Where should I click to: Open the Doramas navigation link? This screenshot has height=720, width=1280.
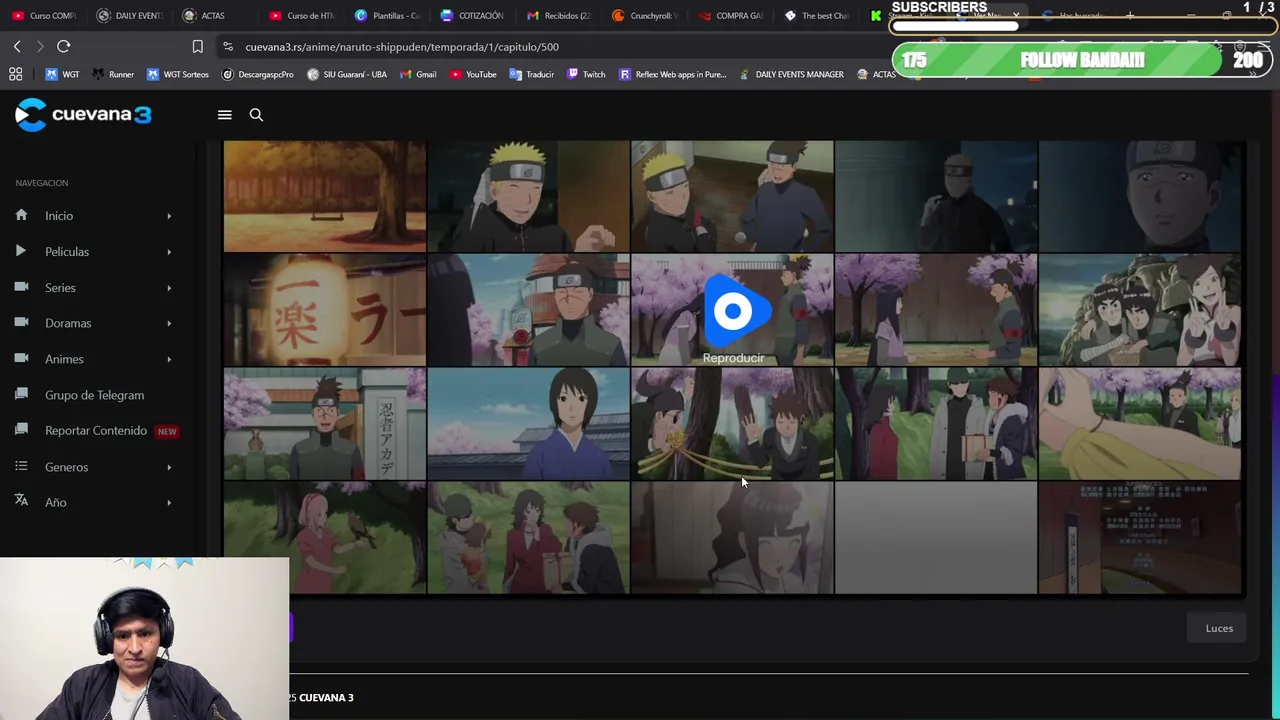coord(68,323)
